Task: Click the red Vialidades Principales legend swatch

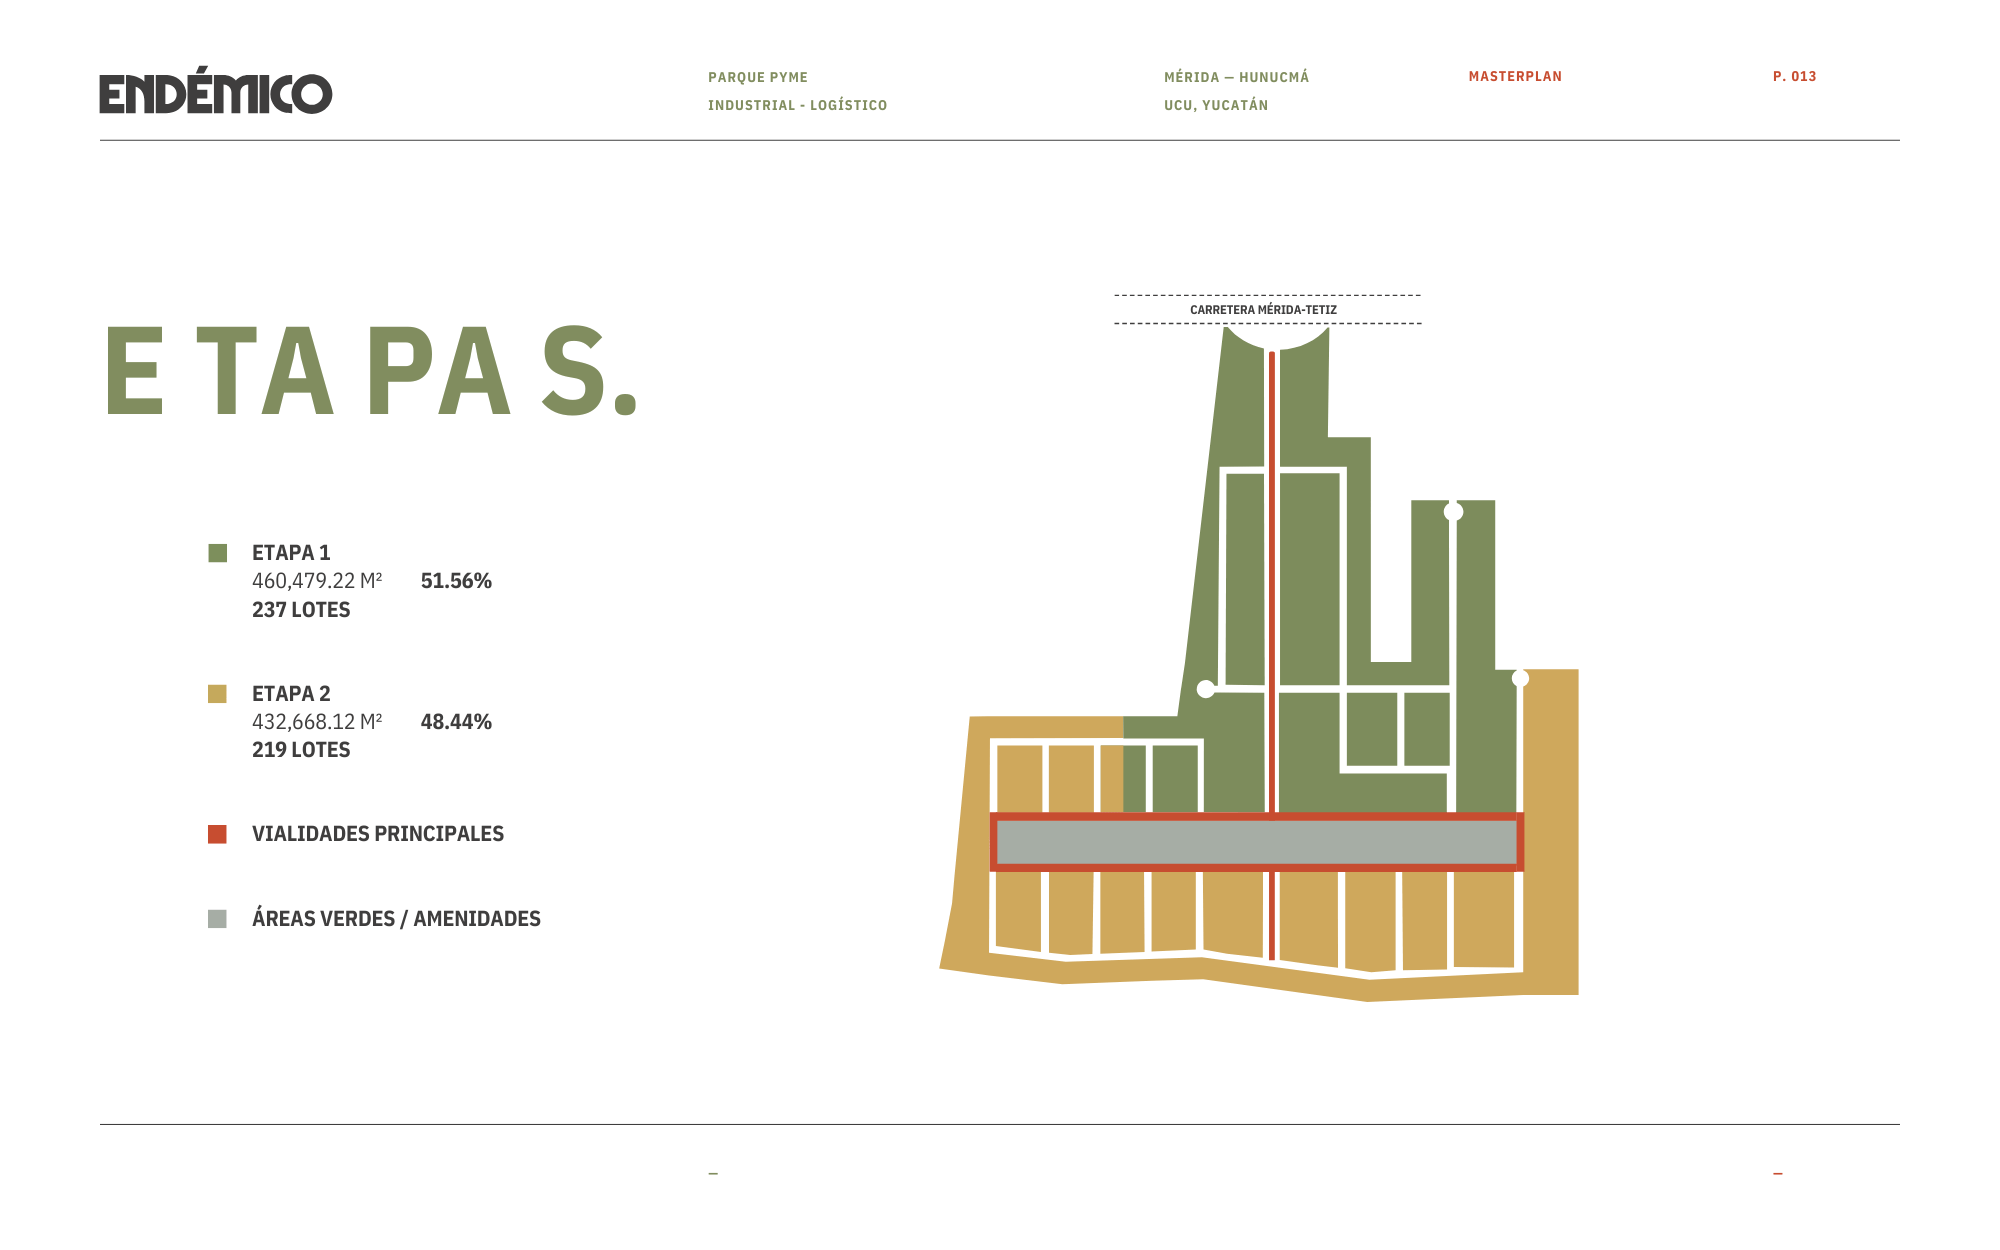Action: tap(217, 834)
